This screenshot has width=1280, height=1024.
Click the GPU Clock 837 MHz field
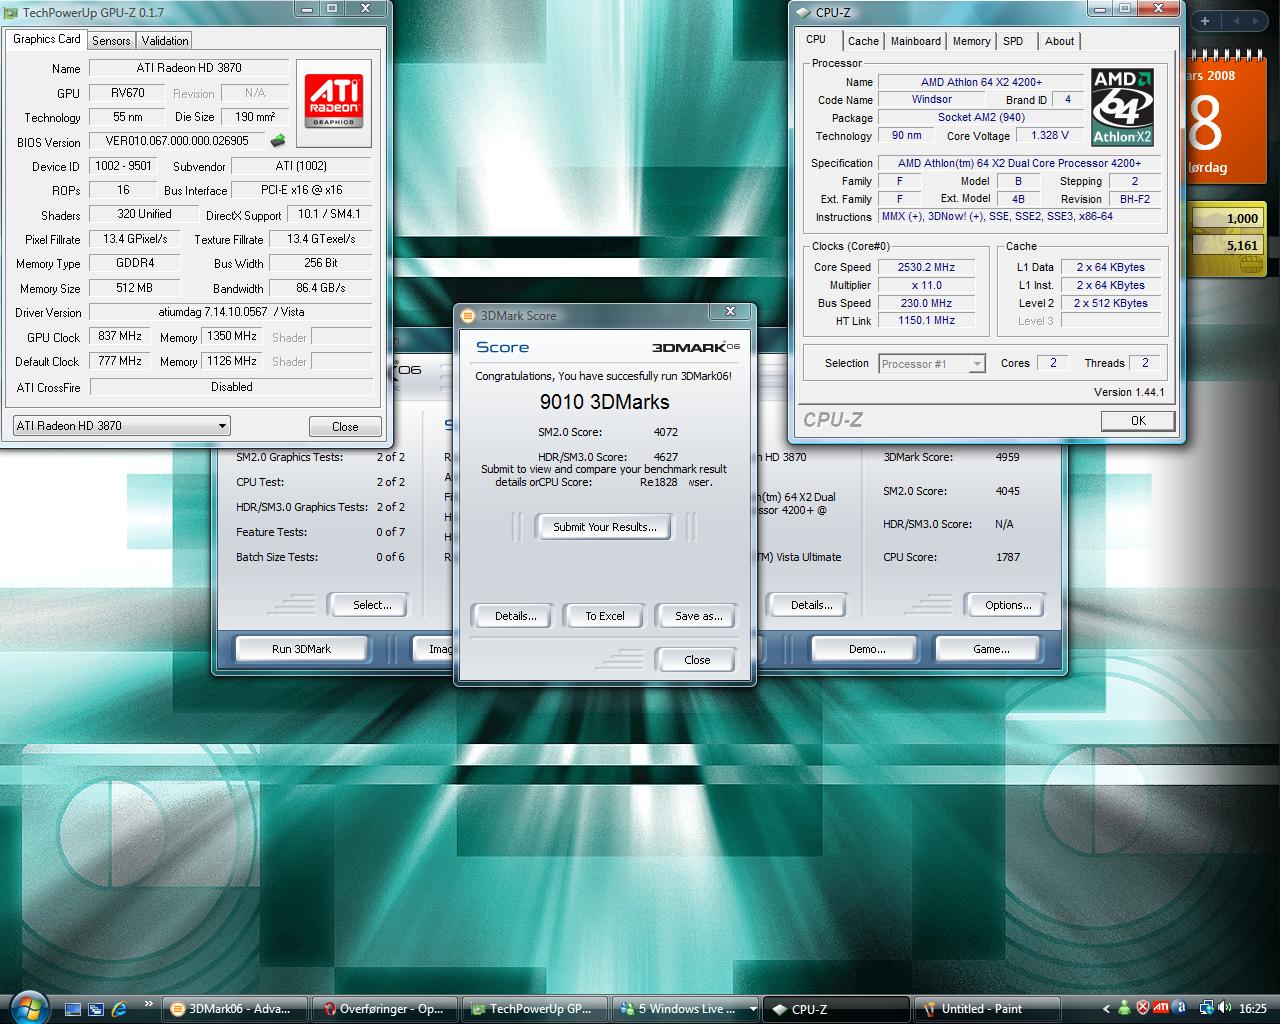(120, 337)
